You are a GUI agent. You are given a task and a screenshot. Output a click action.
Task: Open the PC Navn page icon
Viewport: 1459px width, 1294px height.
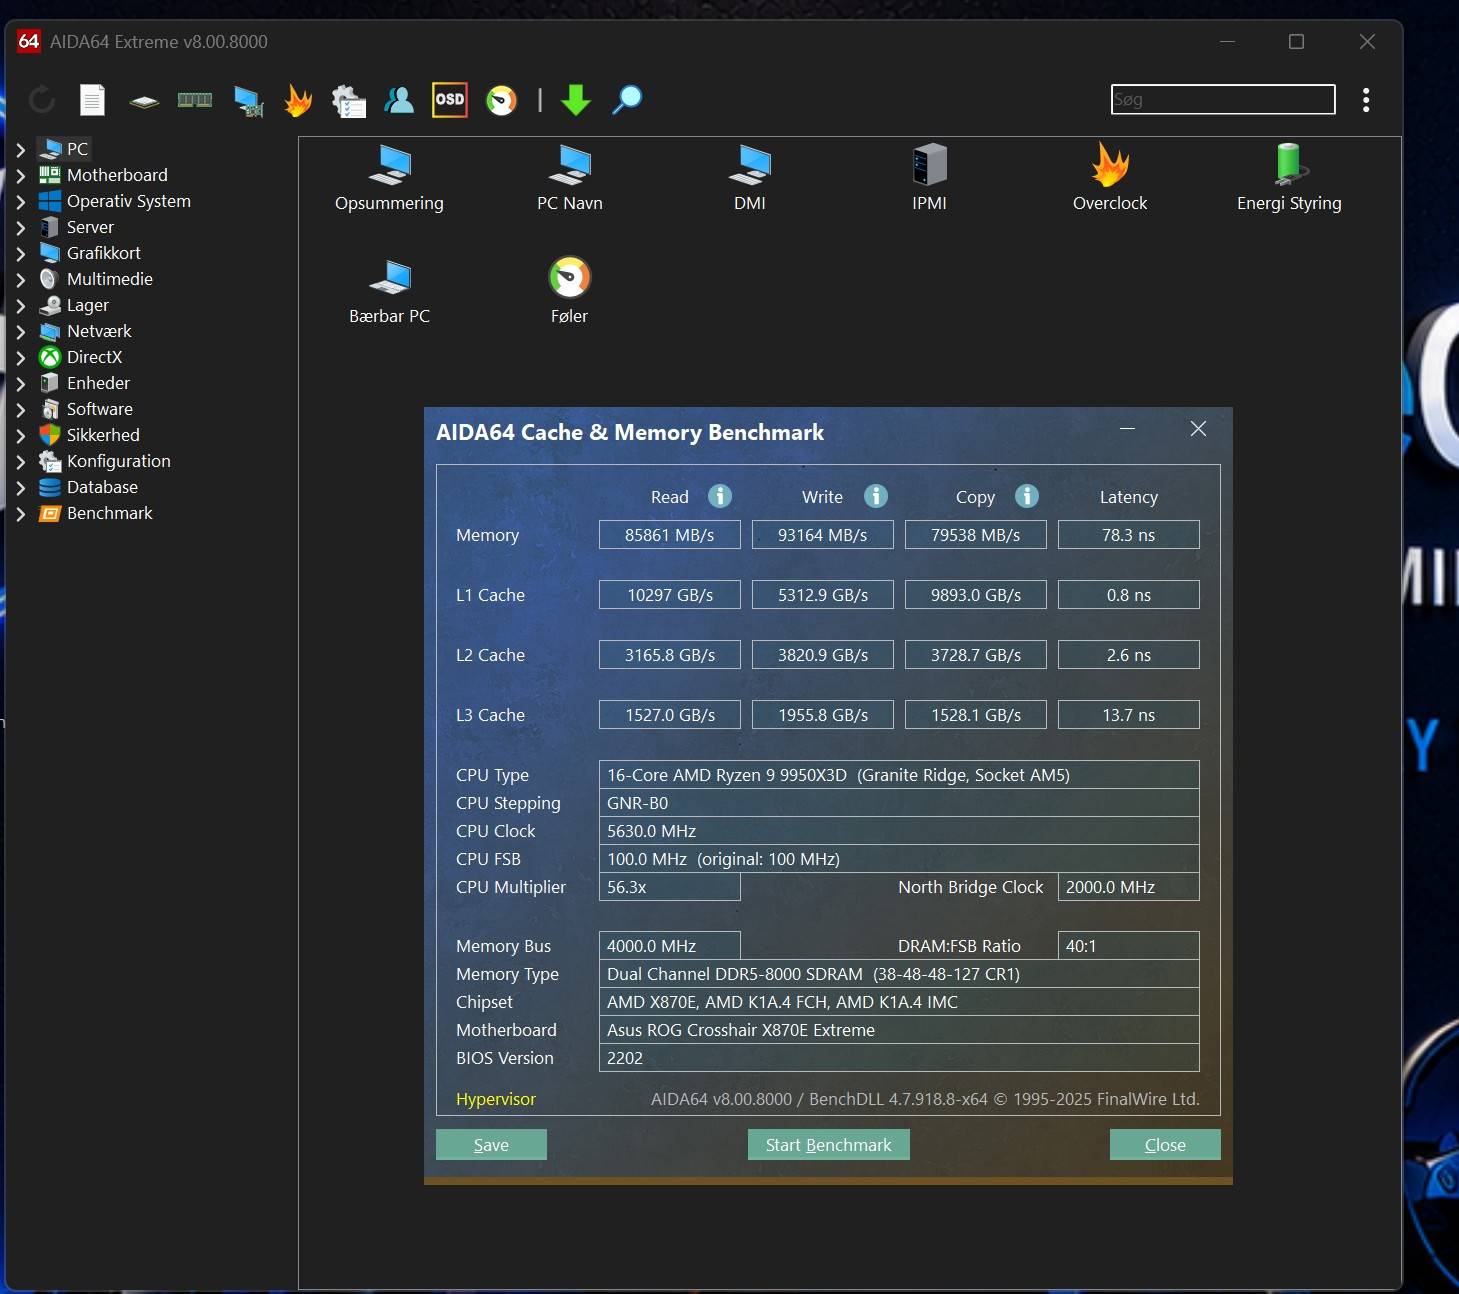570,178
